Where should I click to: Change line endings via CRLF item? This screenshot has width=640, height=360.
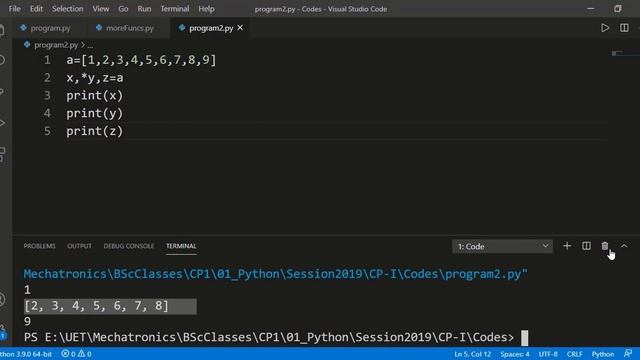tap(574, 354)
